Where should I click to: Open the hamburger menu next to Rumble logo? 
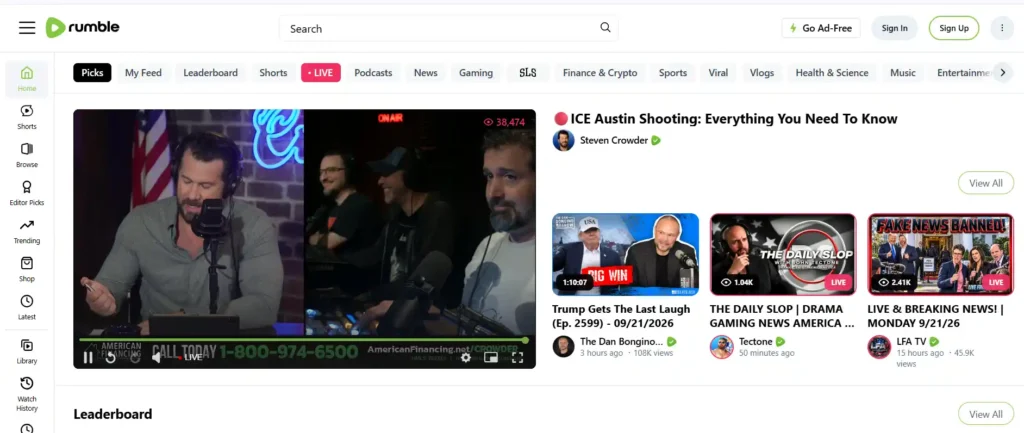tap(27, 28)
